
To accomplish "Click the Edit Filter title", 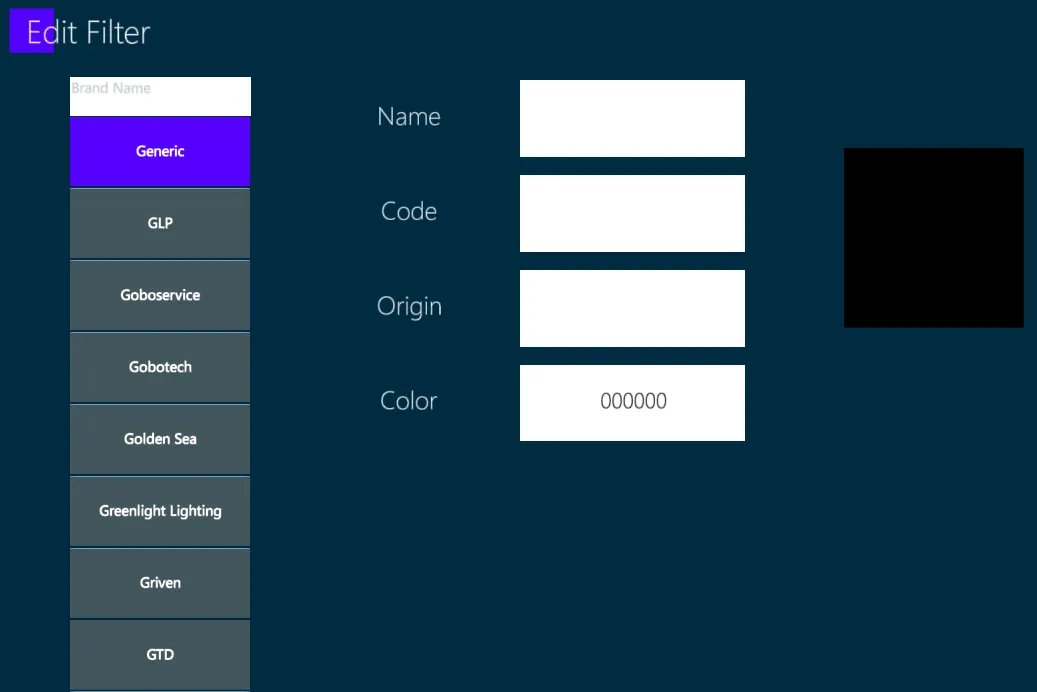I will tap(89, 32).
